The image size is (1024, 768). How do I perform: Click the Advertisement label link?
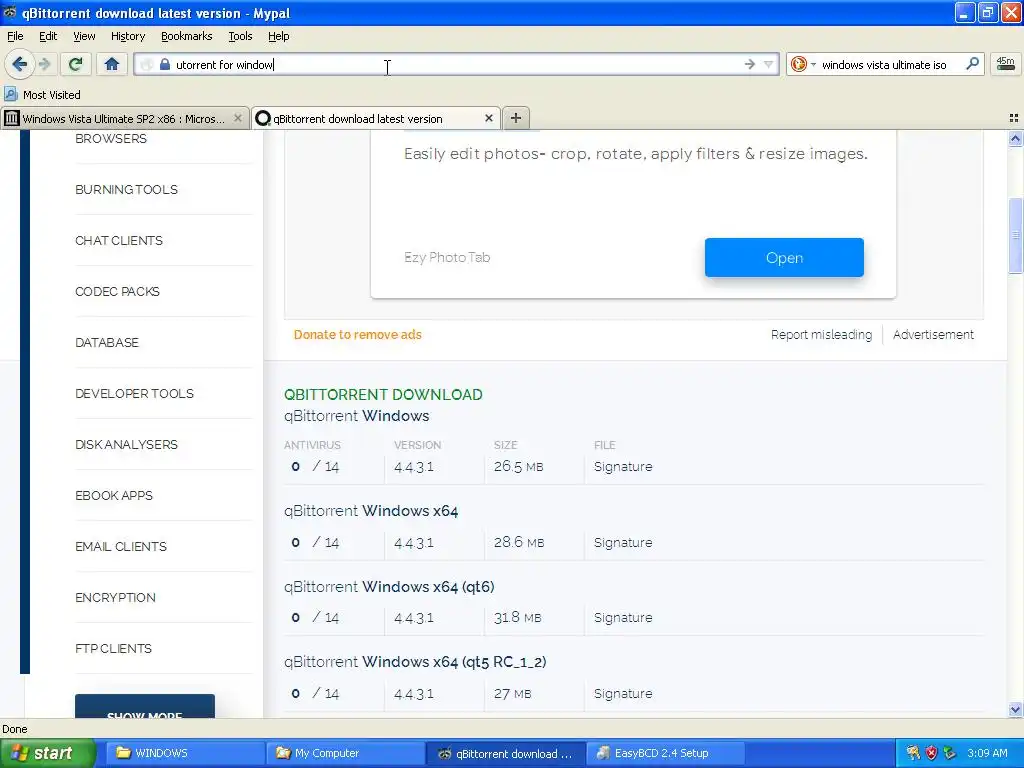pos(933,334)
